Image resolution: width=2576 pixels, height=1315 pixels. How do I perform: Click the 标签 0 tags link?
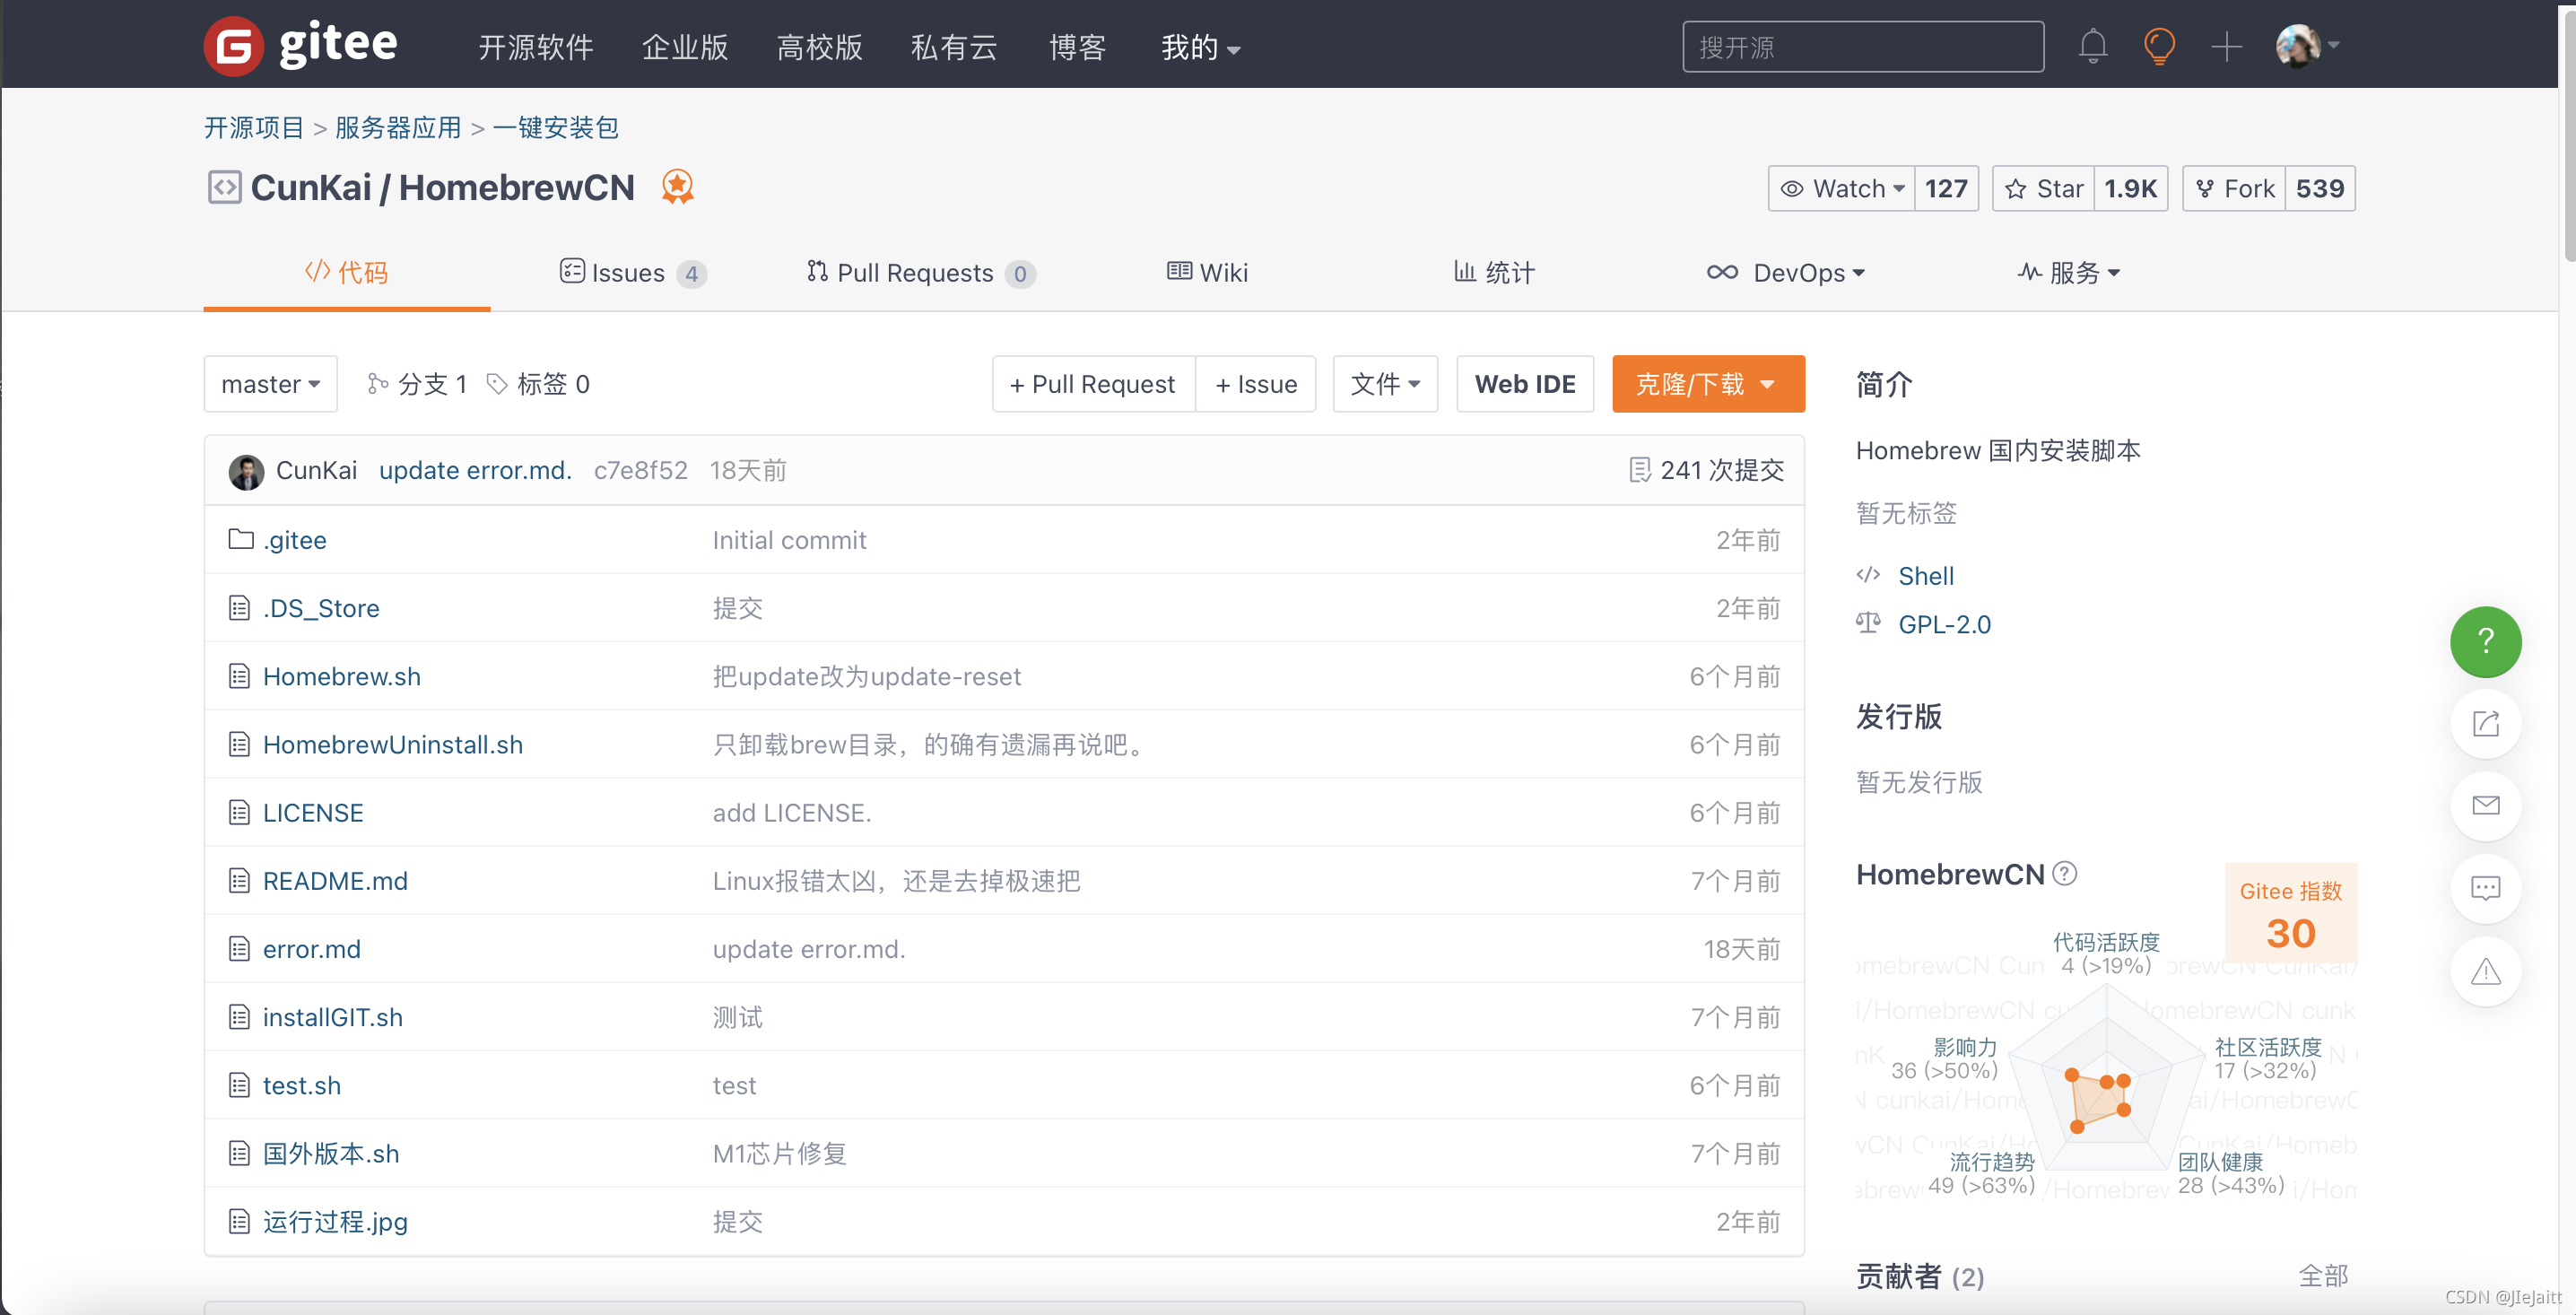tap(538, 384)
